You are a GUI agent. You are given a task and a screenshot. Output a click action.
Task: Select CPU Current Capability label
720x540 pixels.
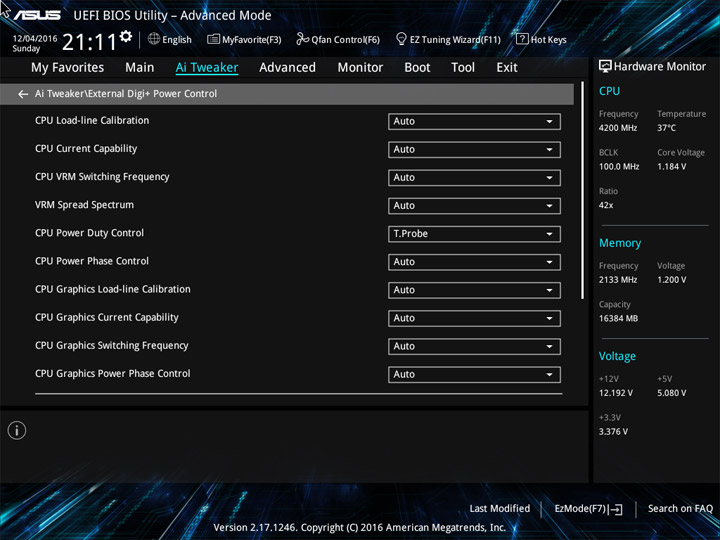click(x=86, y=149)
